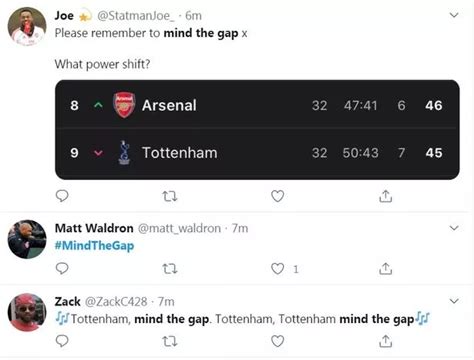Open the @StatmanJoe_ profile handle

[136, 16]
